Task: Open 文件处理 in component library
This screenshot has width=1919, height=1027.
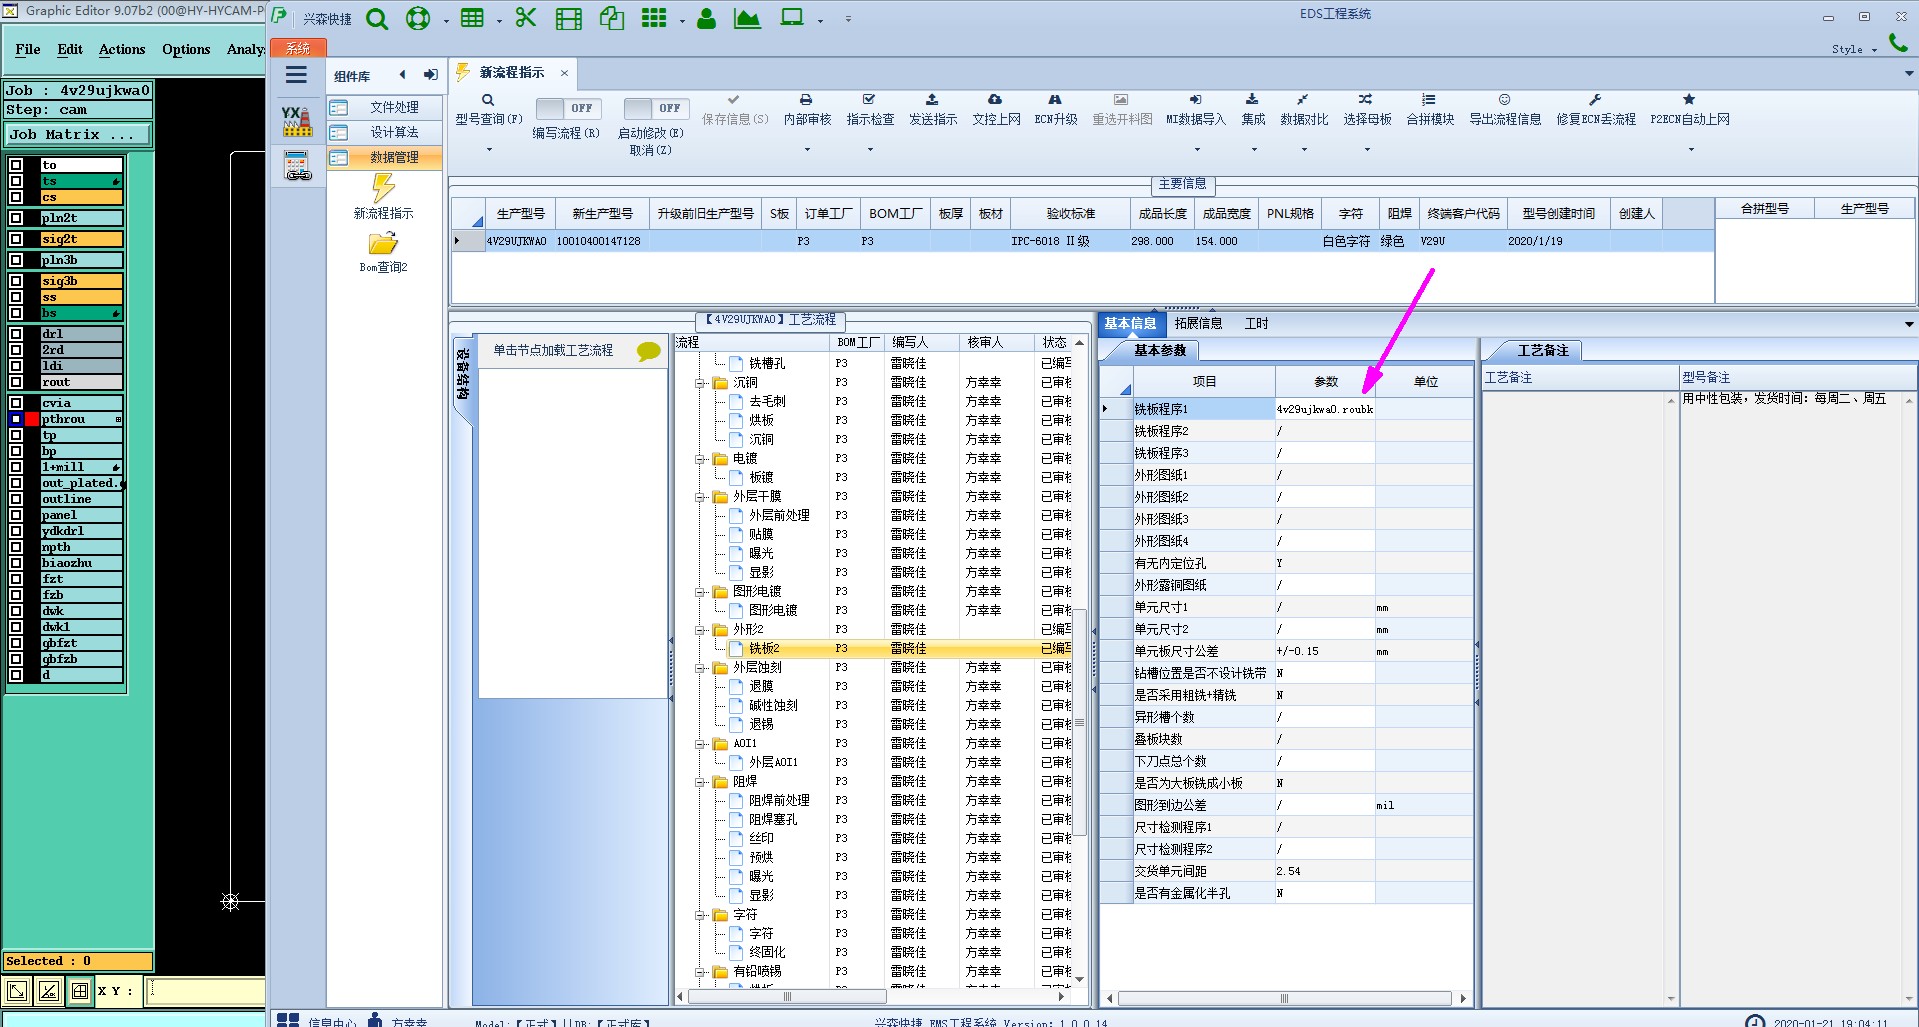Action: [385, 107]
